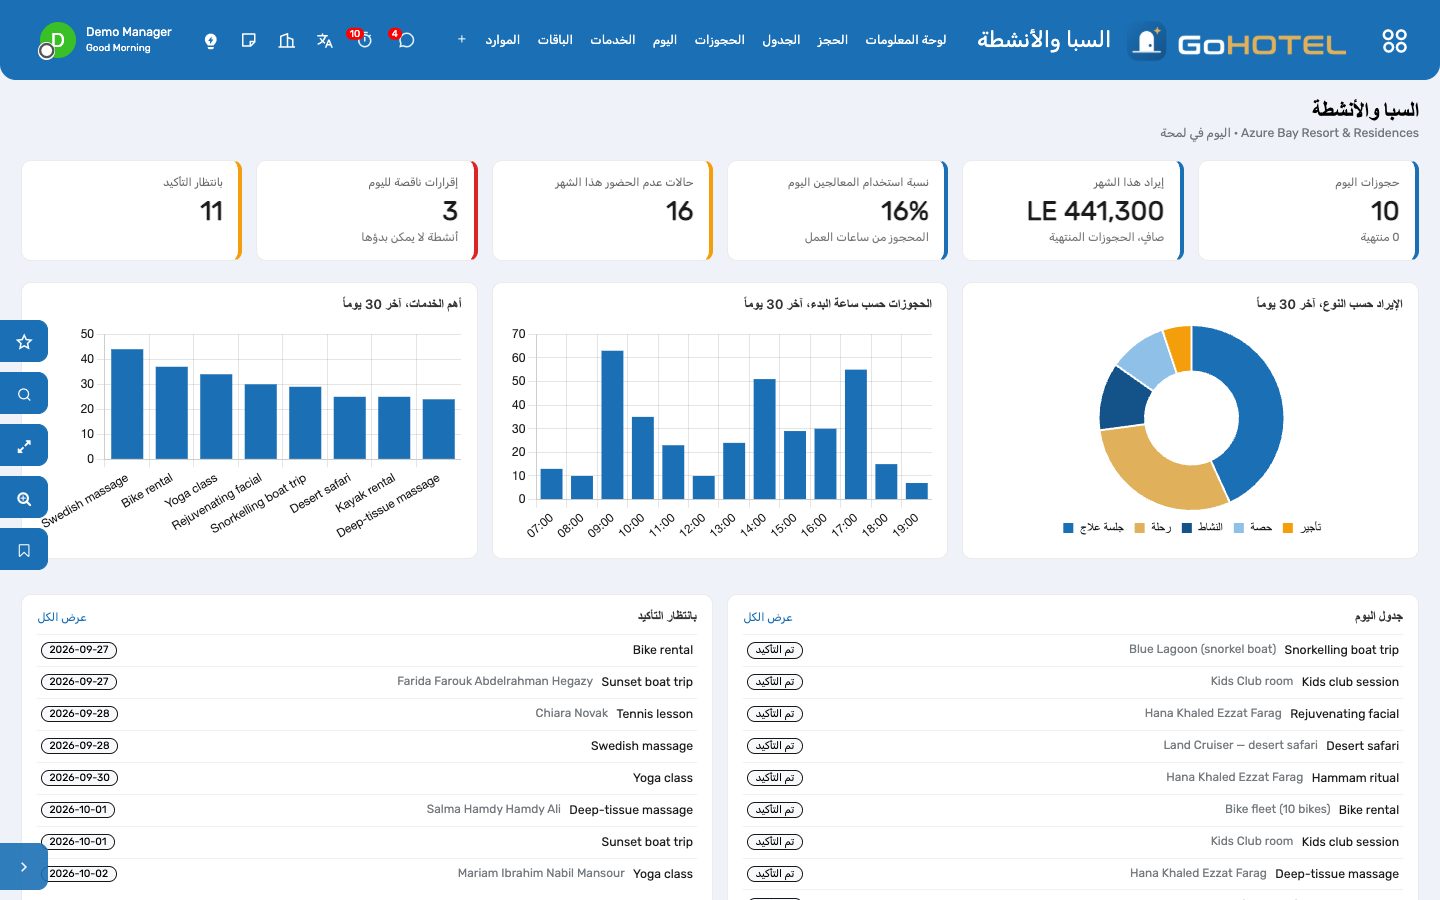Click the lightbulb tips icon
The height and width of the screenshot is (900, 1440).
[x=211, y=40]
